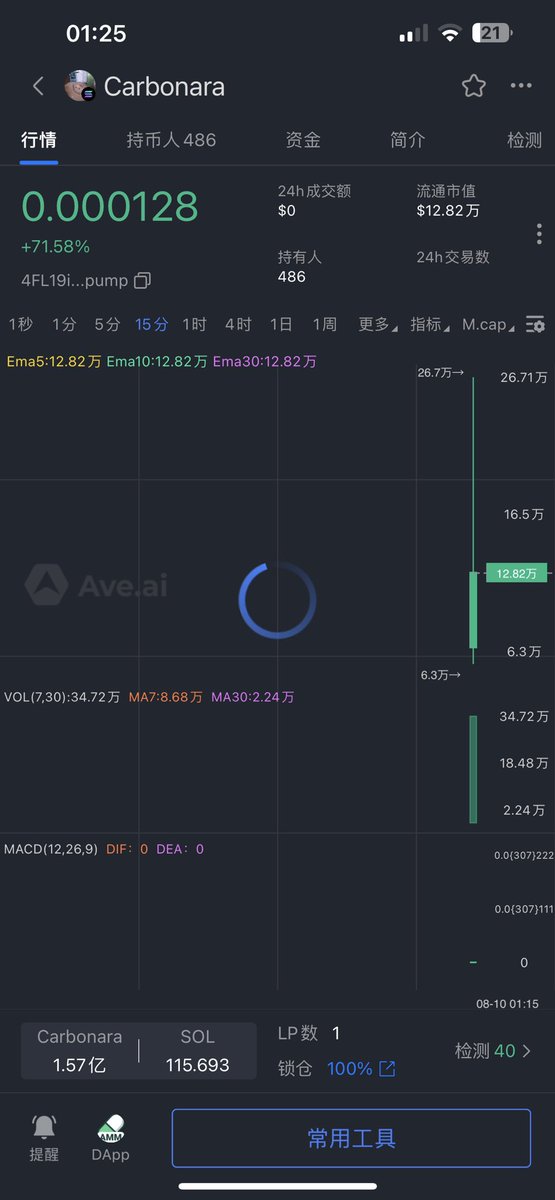Open the 资金 tab

click(303, 140)
